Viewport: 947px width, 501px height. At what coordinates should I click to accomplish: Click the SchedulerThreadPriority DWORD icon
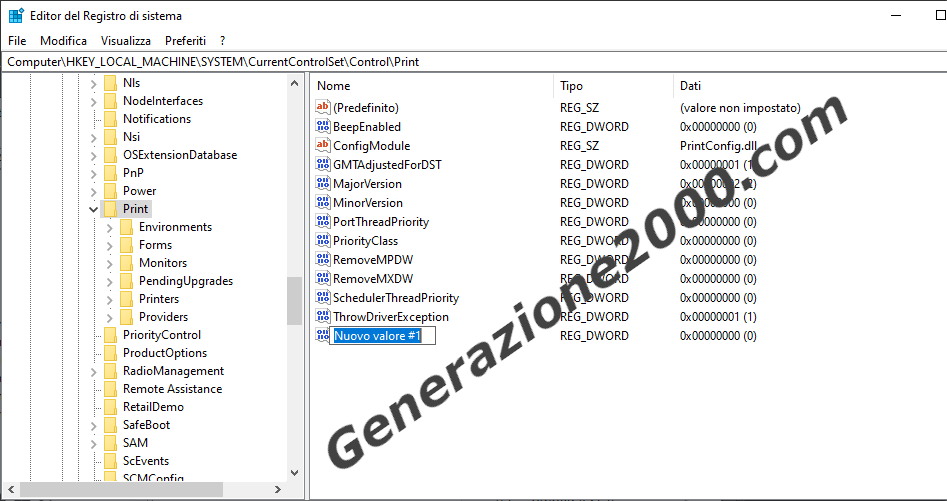(x=323, y=298)
